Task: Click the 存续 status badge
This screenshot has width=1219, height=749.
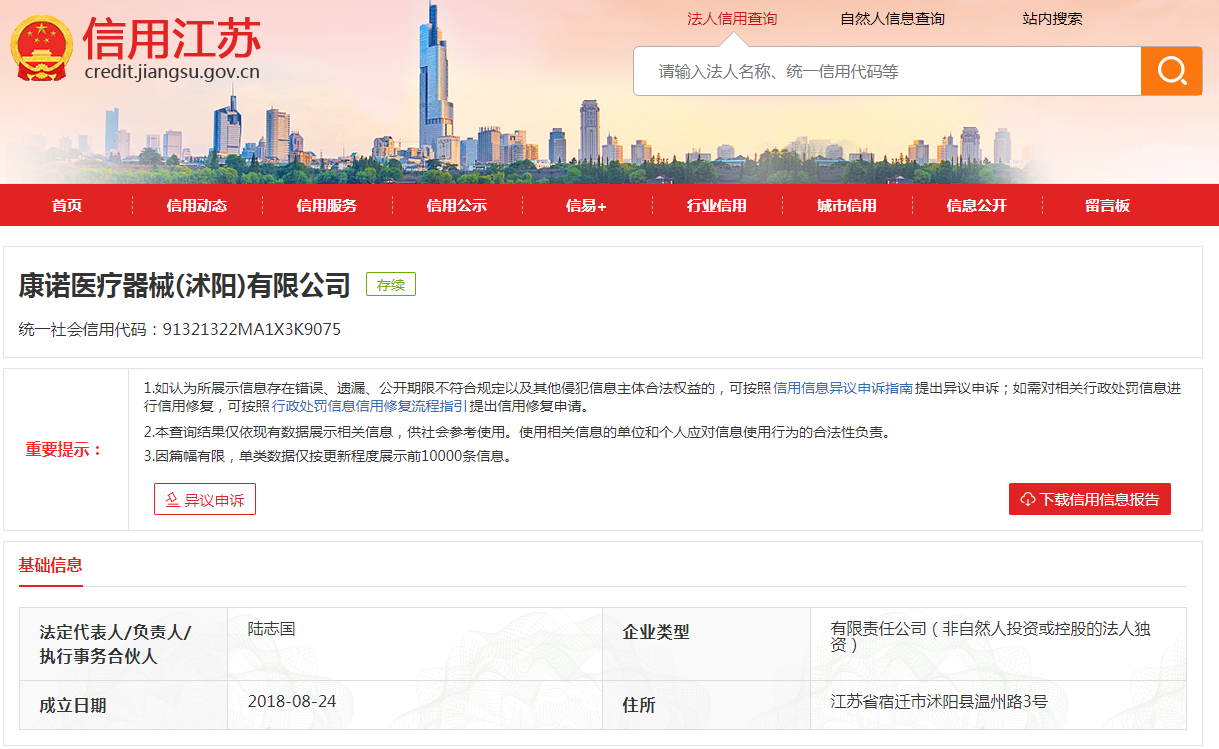Action: click(391, 285)
